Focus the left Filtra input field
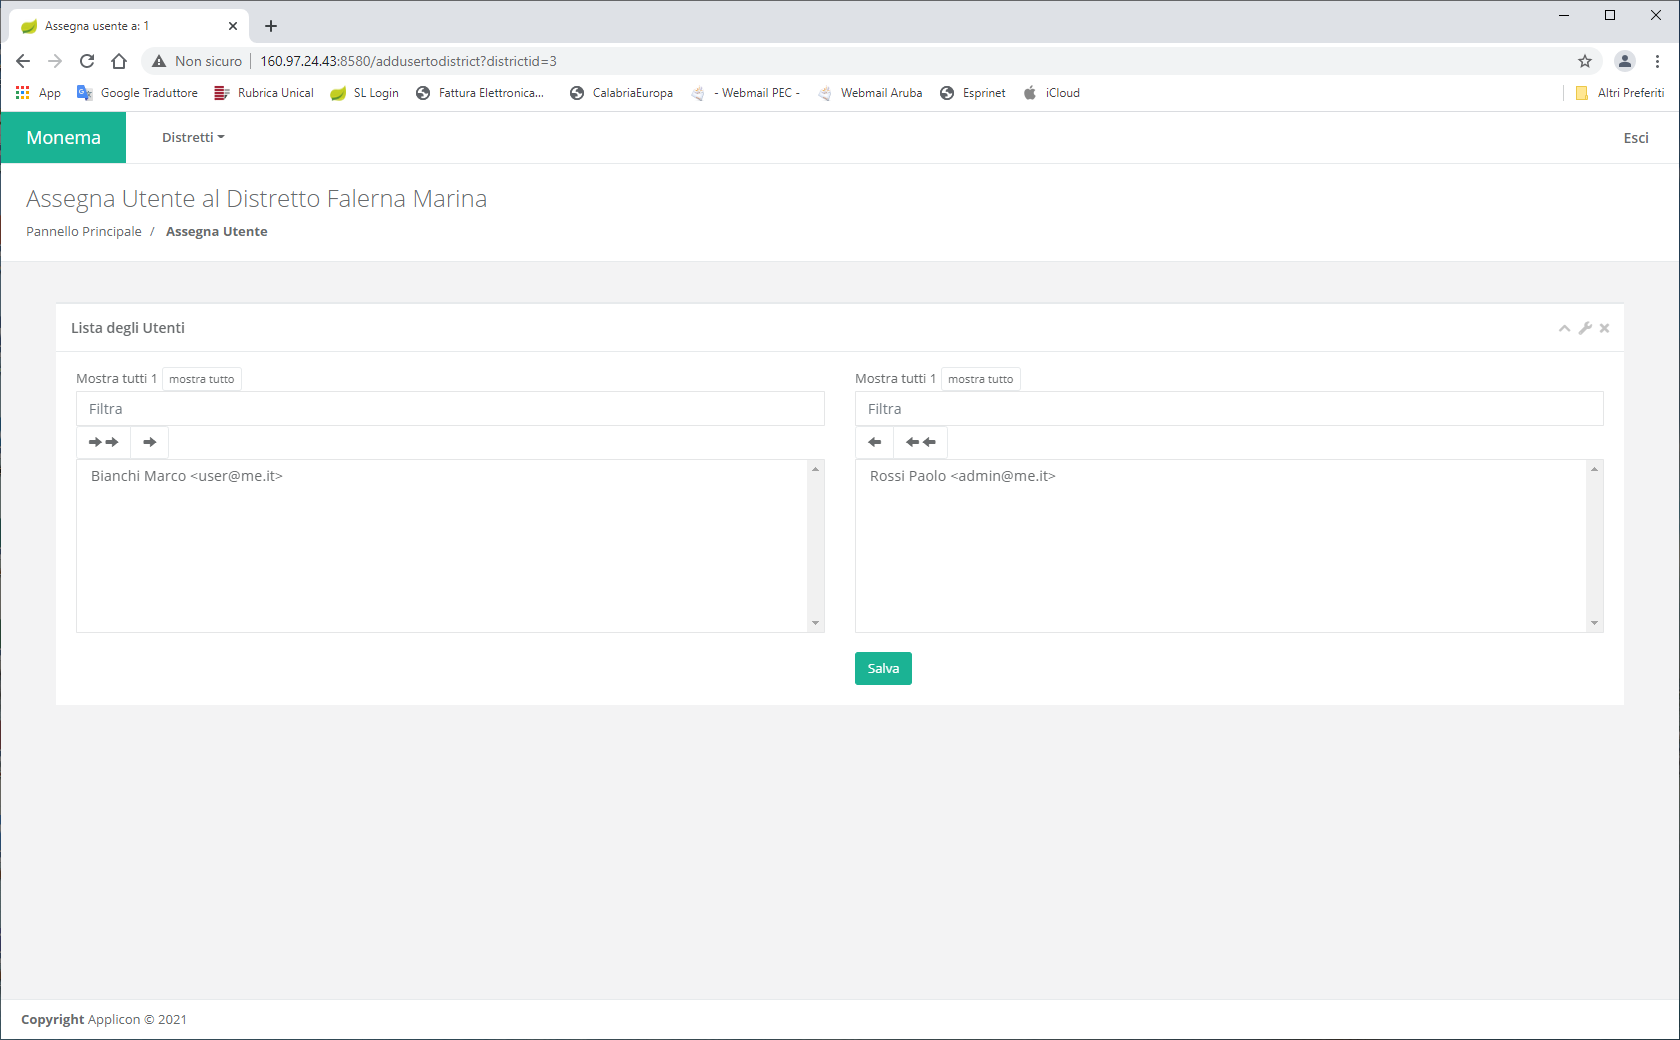 450,409
